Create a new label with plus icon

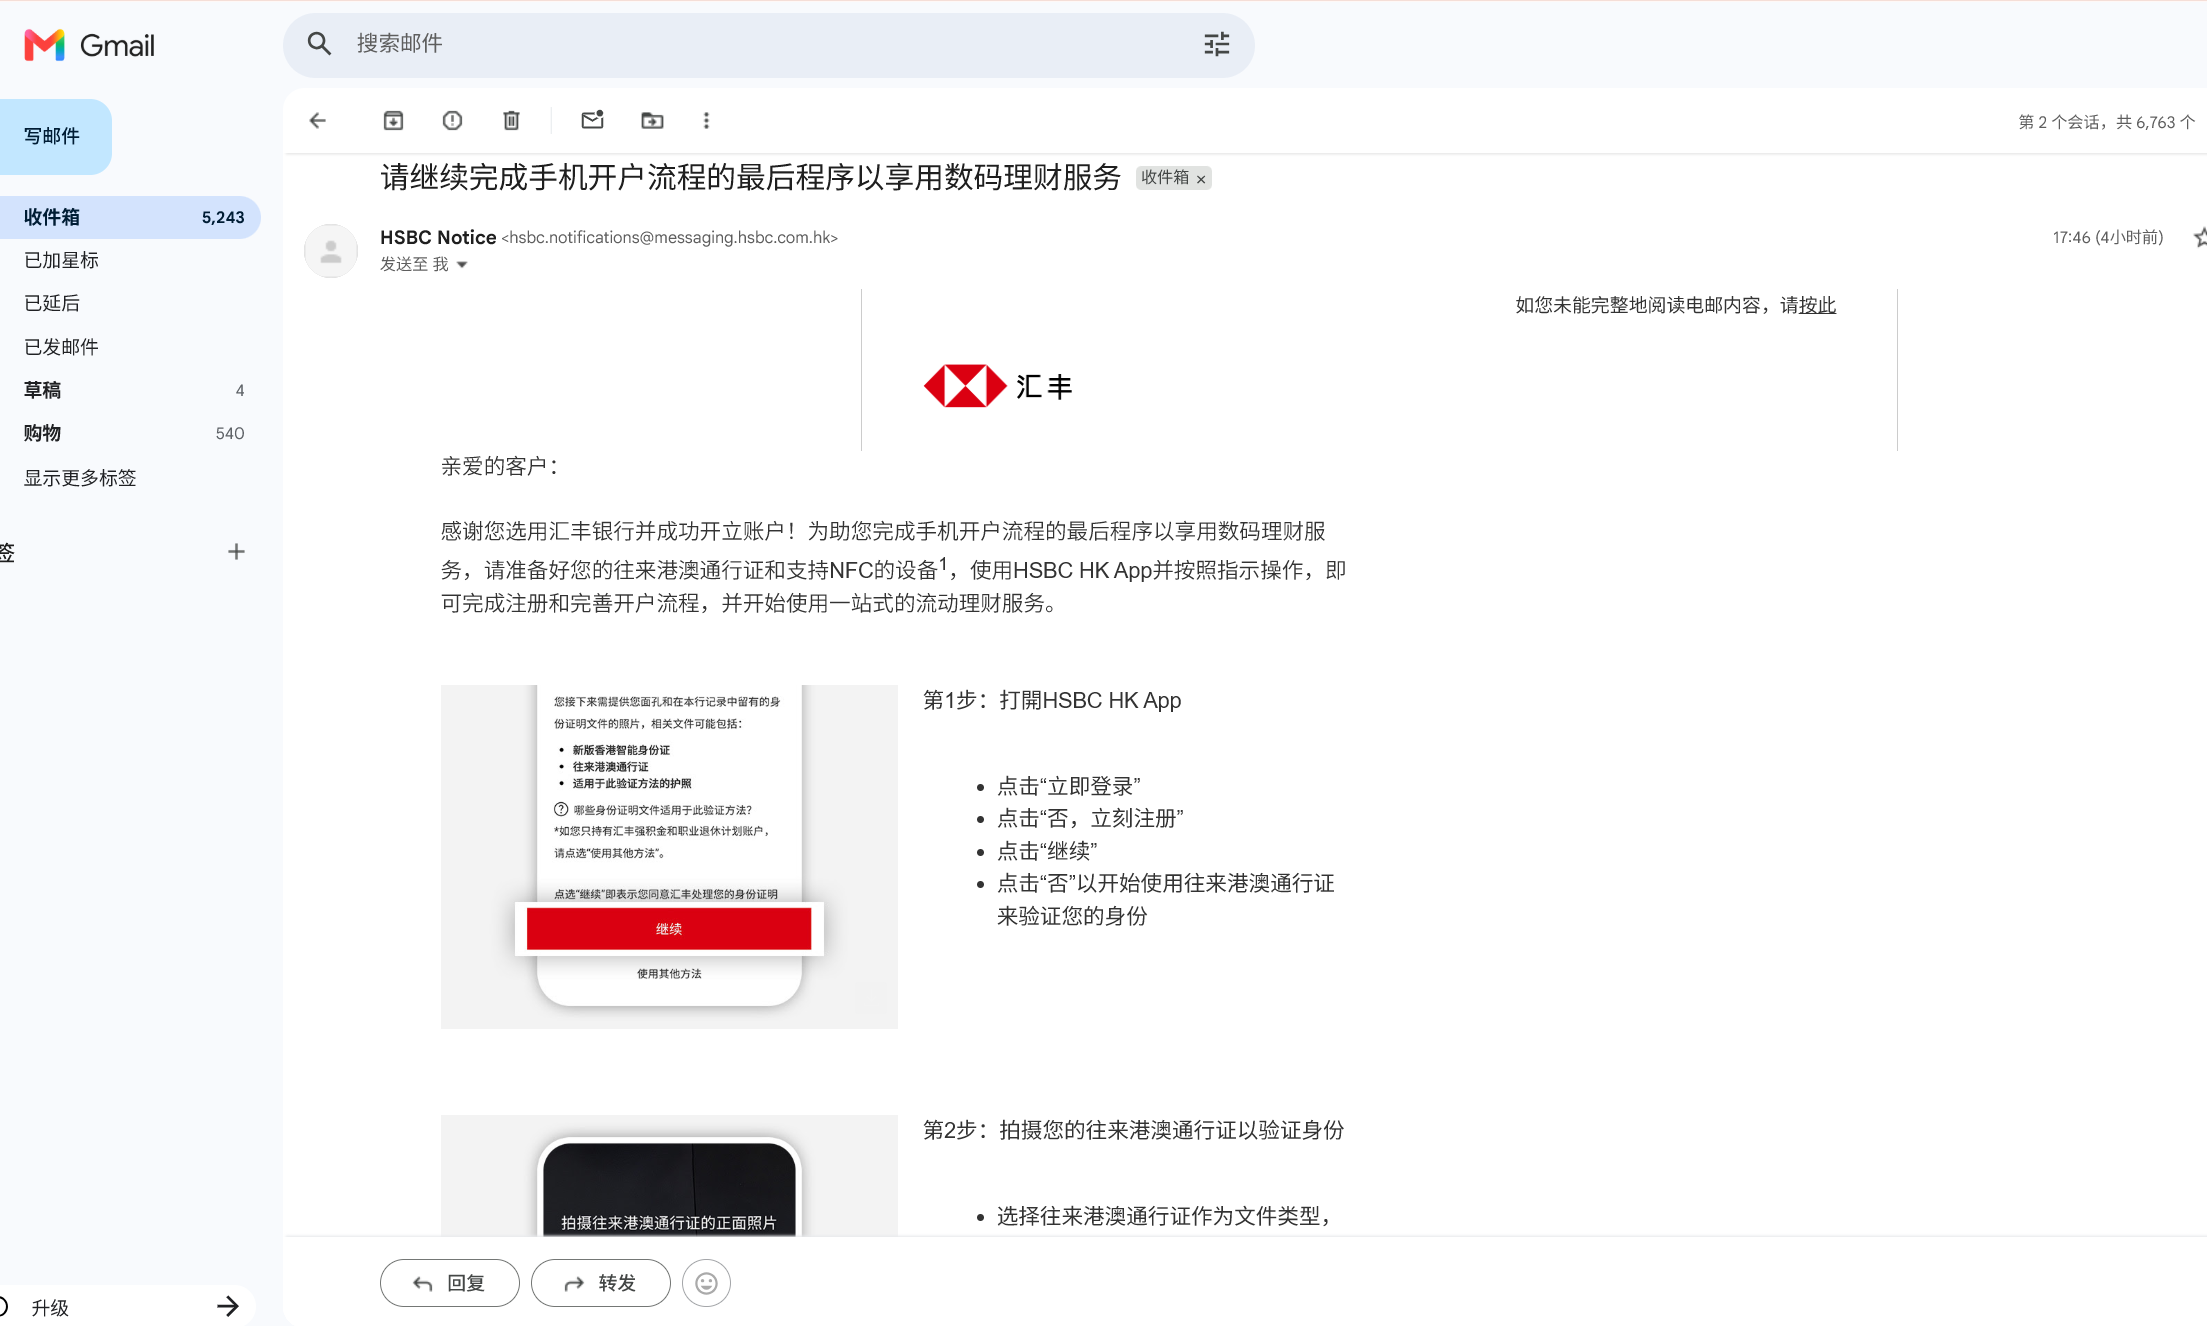coord(236,552)
